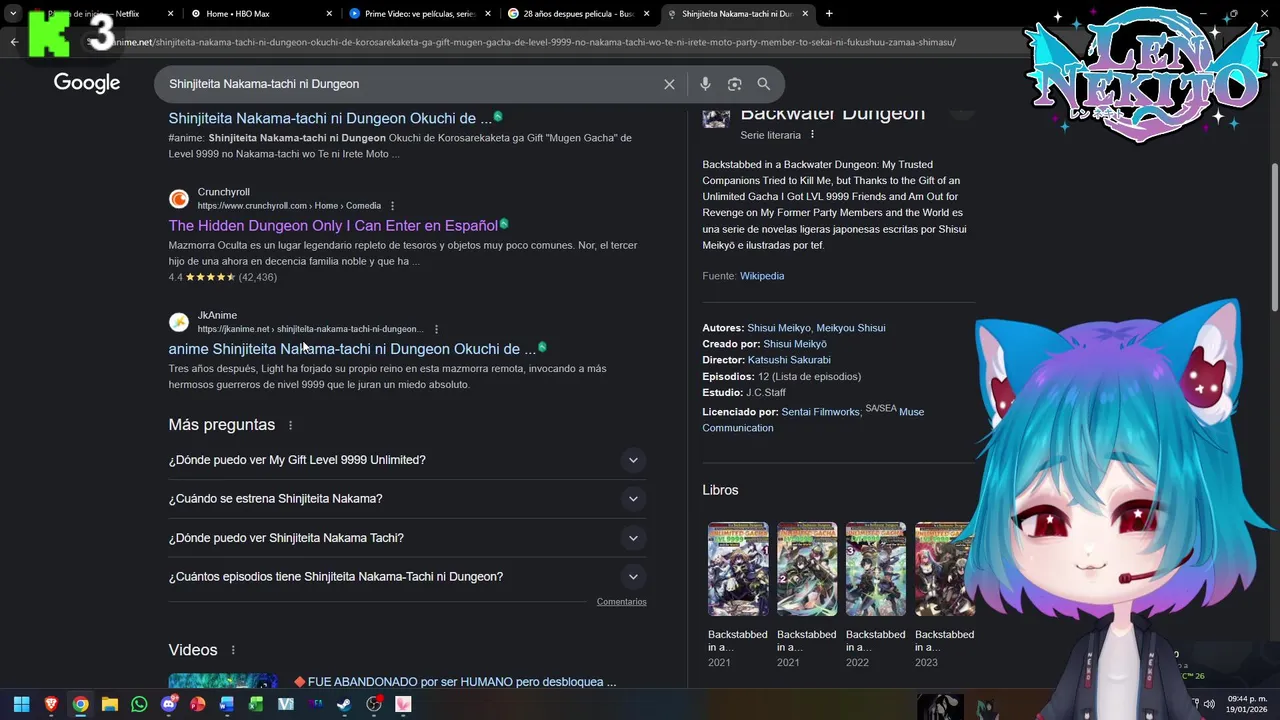This screenshot has width=1280, height=720.
Task: Click the page vertical scrollbar
Action: tap(1274, 236)
